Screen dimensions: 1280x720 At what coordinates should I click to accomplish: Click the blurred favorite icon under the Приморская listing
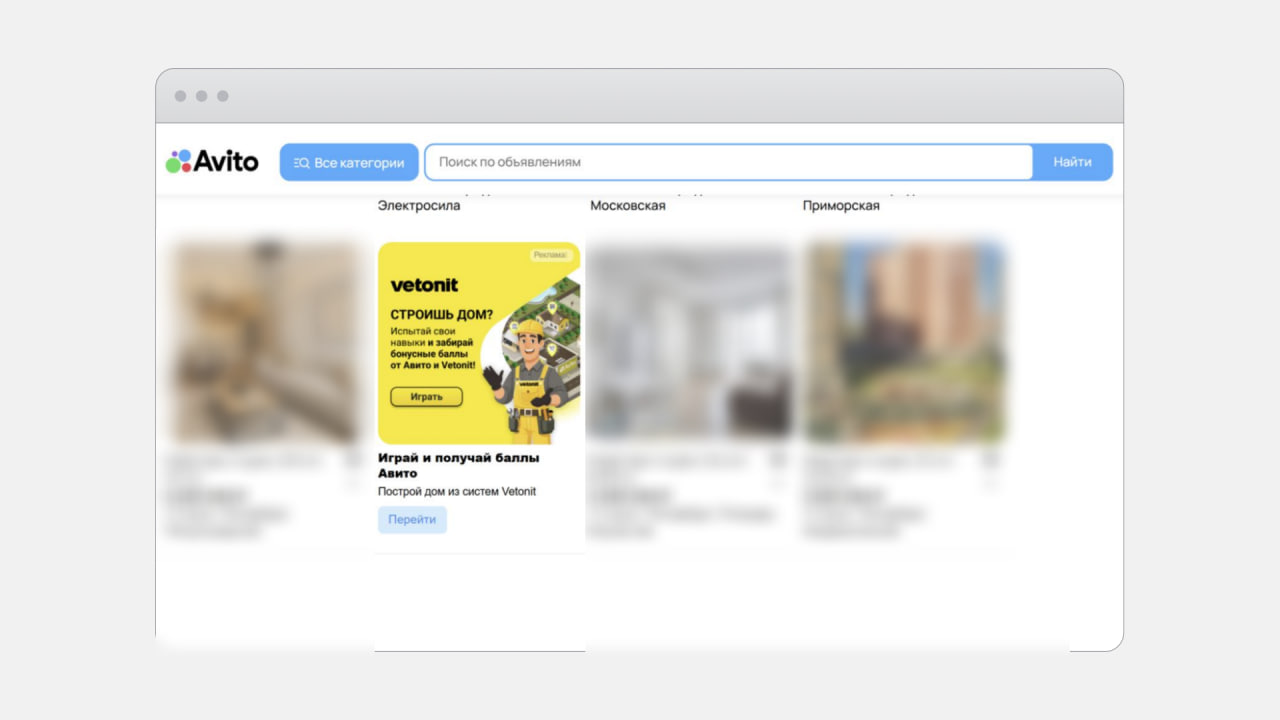[x=990, y=460]
